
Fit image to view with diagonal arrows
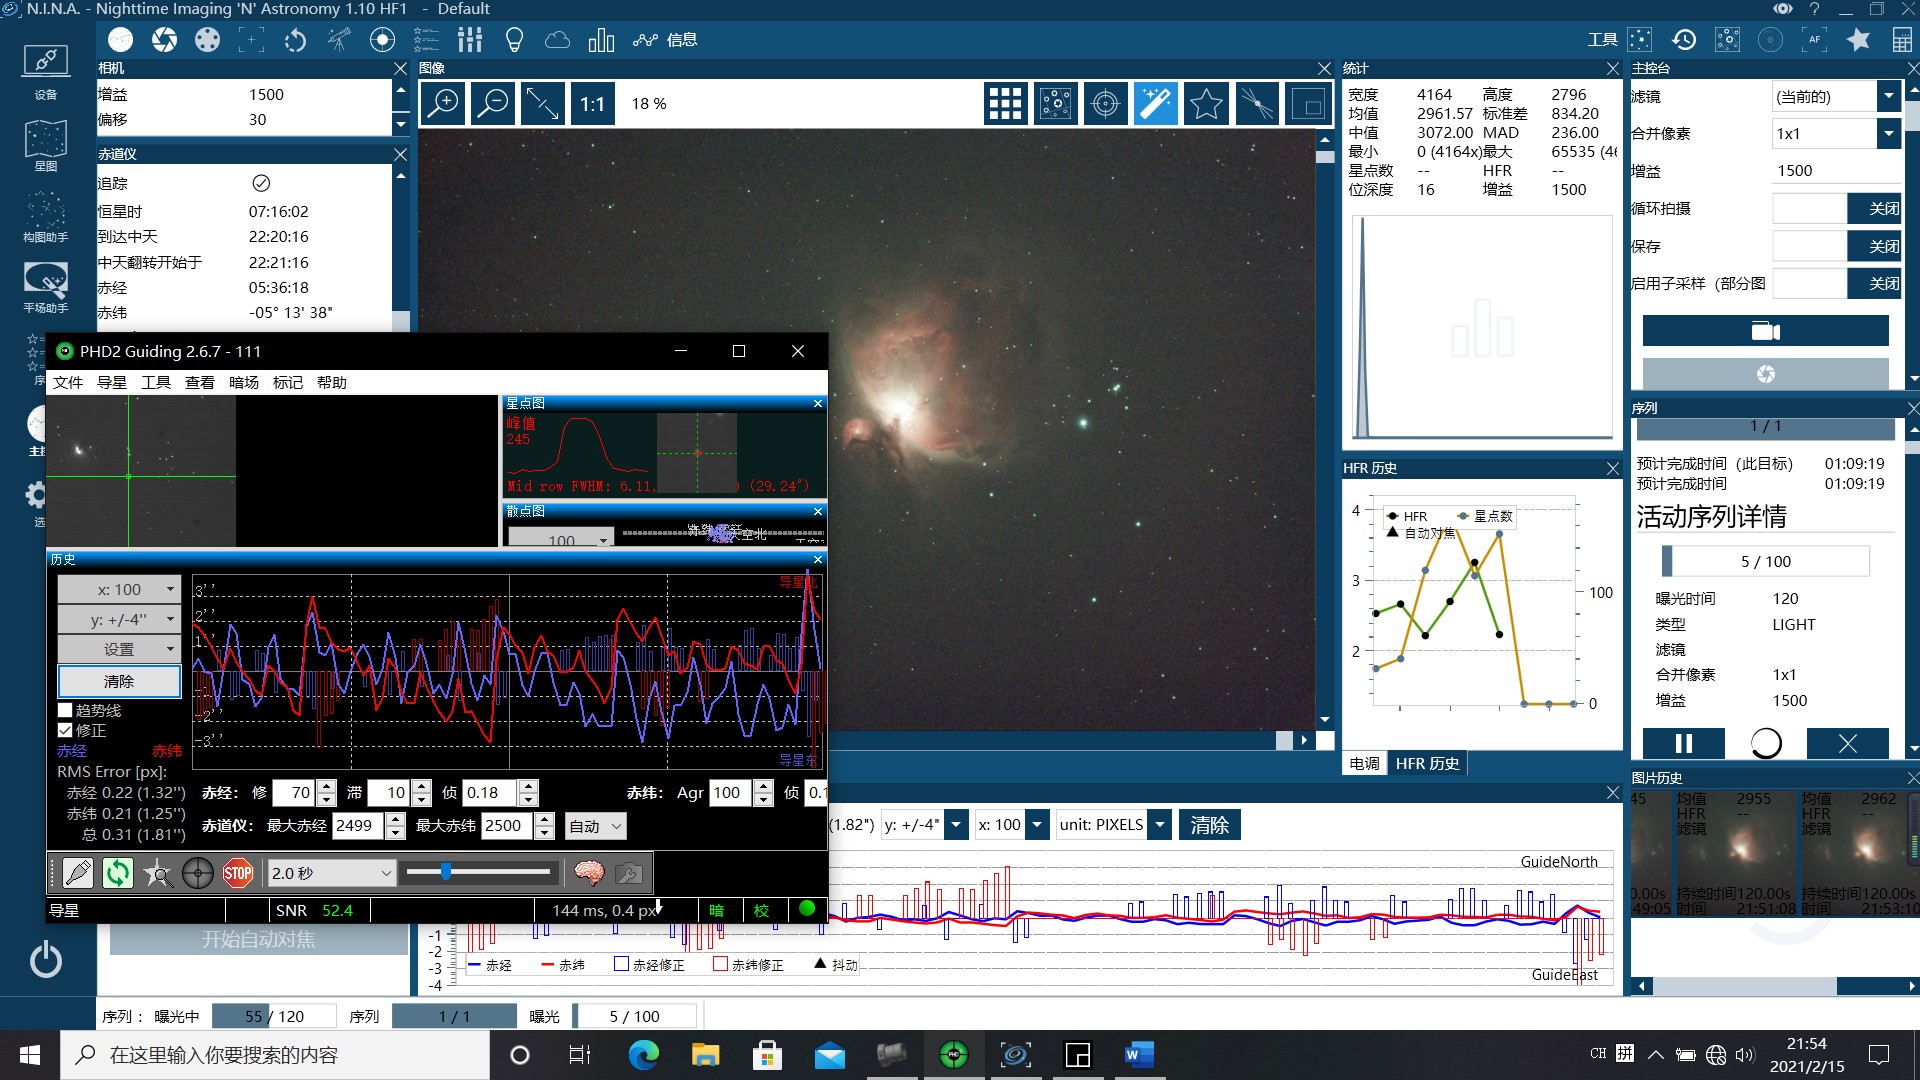pyautogui.click(x=542, y=103)
